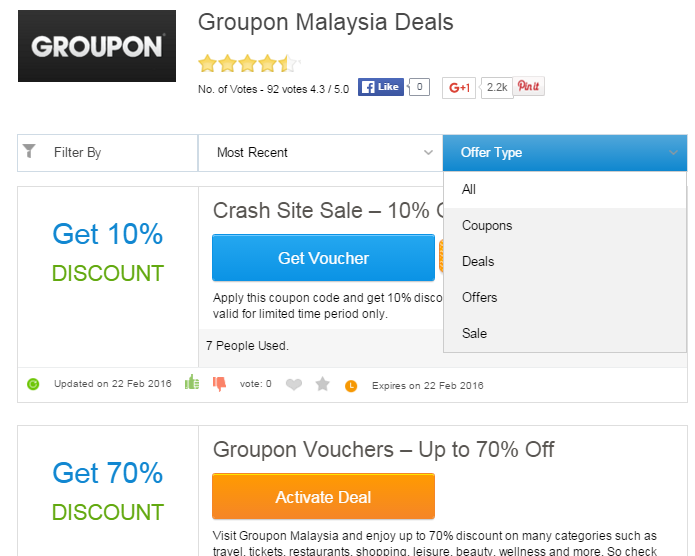Click the Groupon logo image

(97, 46)
